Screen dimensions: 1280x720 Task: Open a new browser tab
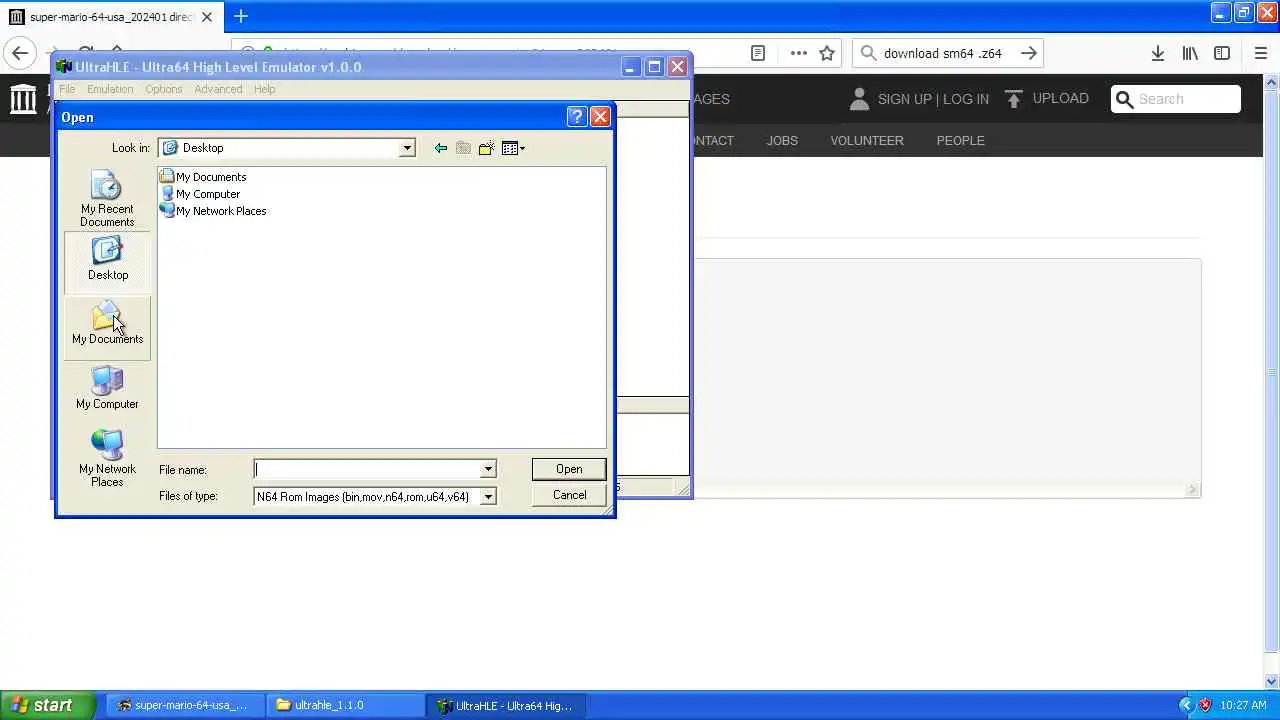click(x=240, y=16)
